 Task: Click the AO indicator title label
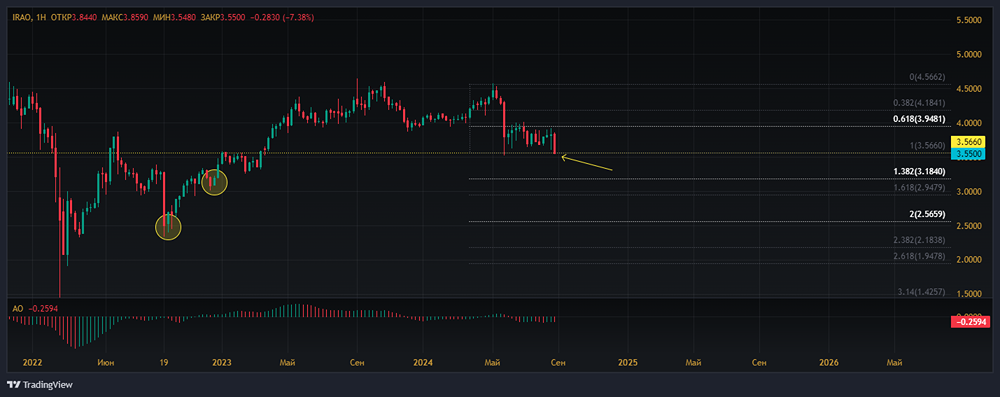pos(17,308)
